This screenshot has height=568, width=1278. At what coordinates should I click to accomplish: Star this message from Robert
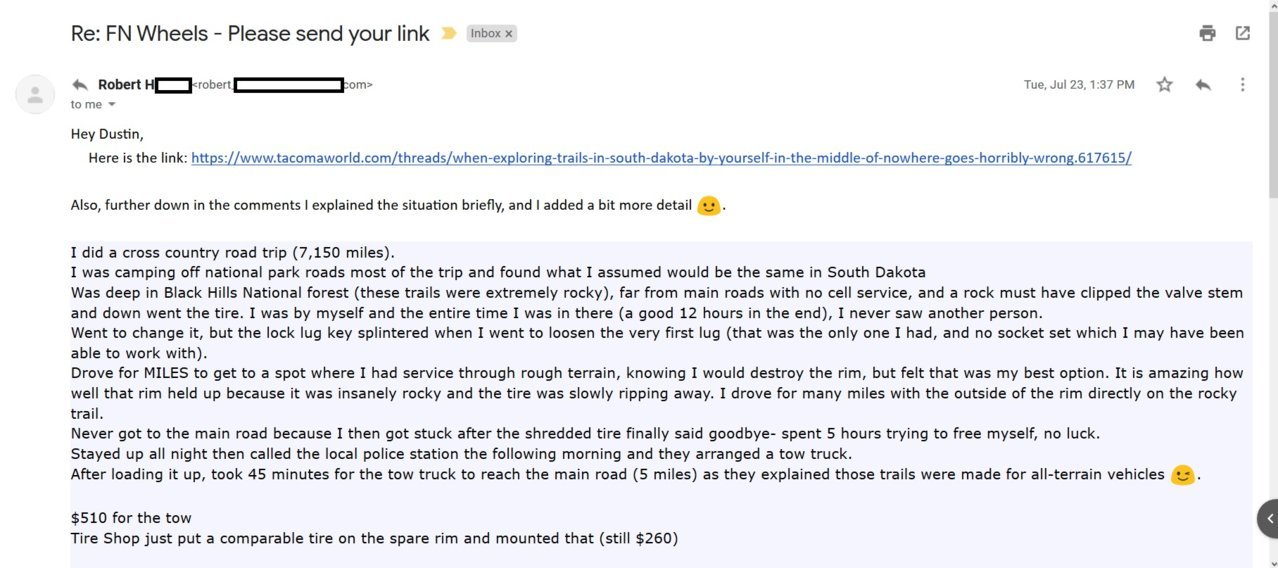point(1164,85)
